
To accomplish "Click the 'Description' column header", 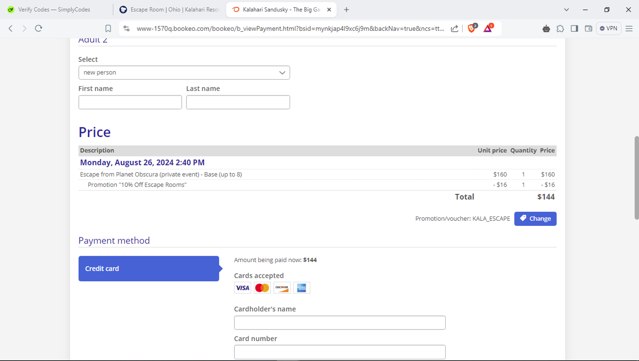I will tap(97, 150).
